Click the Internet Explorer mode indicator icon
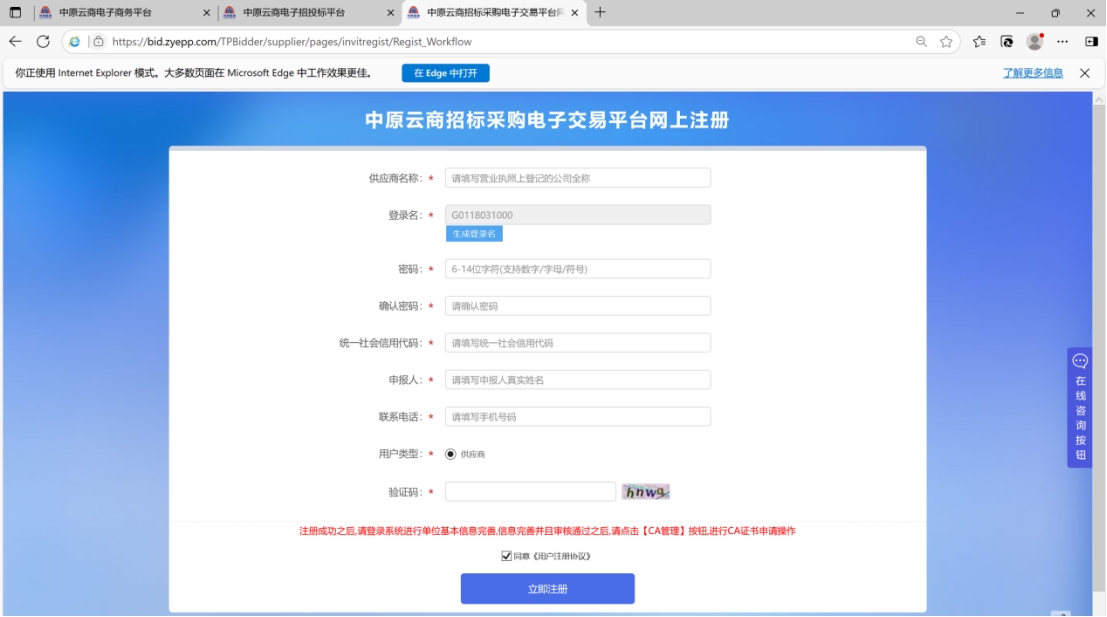Viewport: 1107px width, 617px height. coord(74,42)
